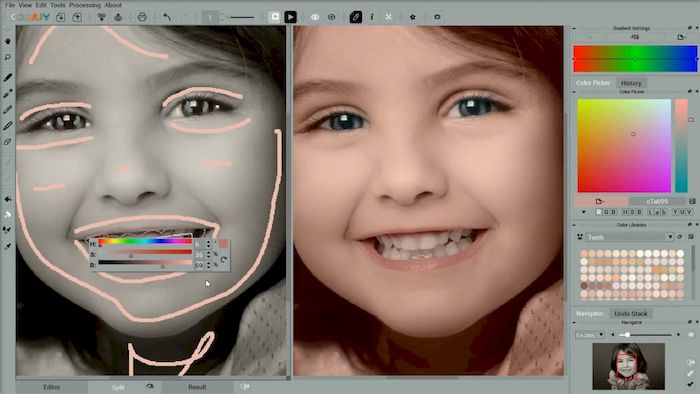Select the L channel button
The height and width of the screenshot is (394, 700).
650,212
